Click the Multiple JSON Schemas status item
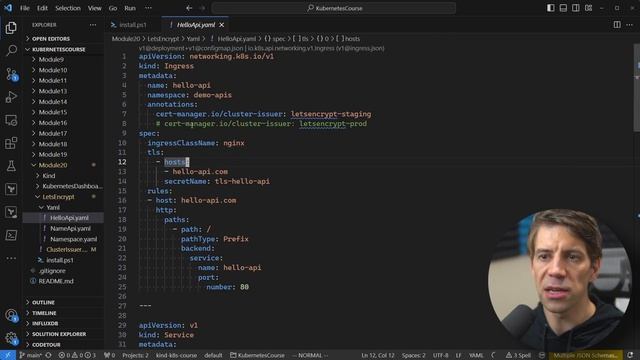Viewport: 640px width, 360px height. (585, 355)
